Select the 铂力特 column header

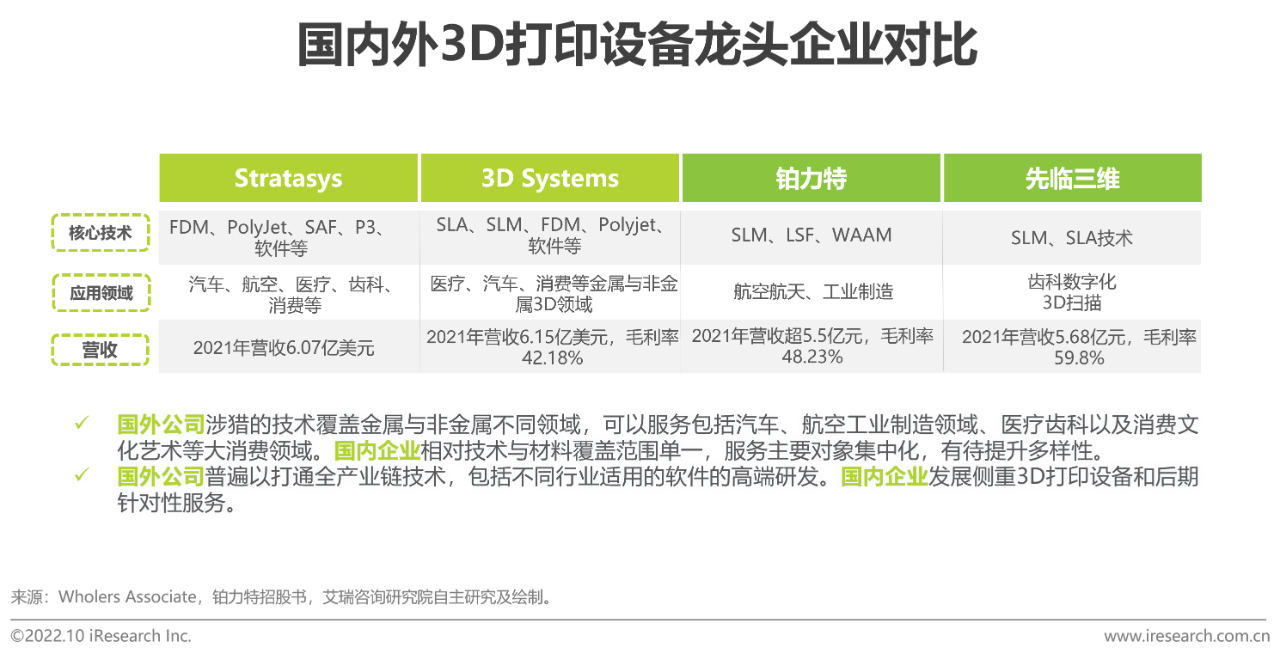[811, 178]
